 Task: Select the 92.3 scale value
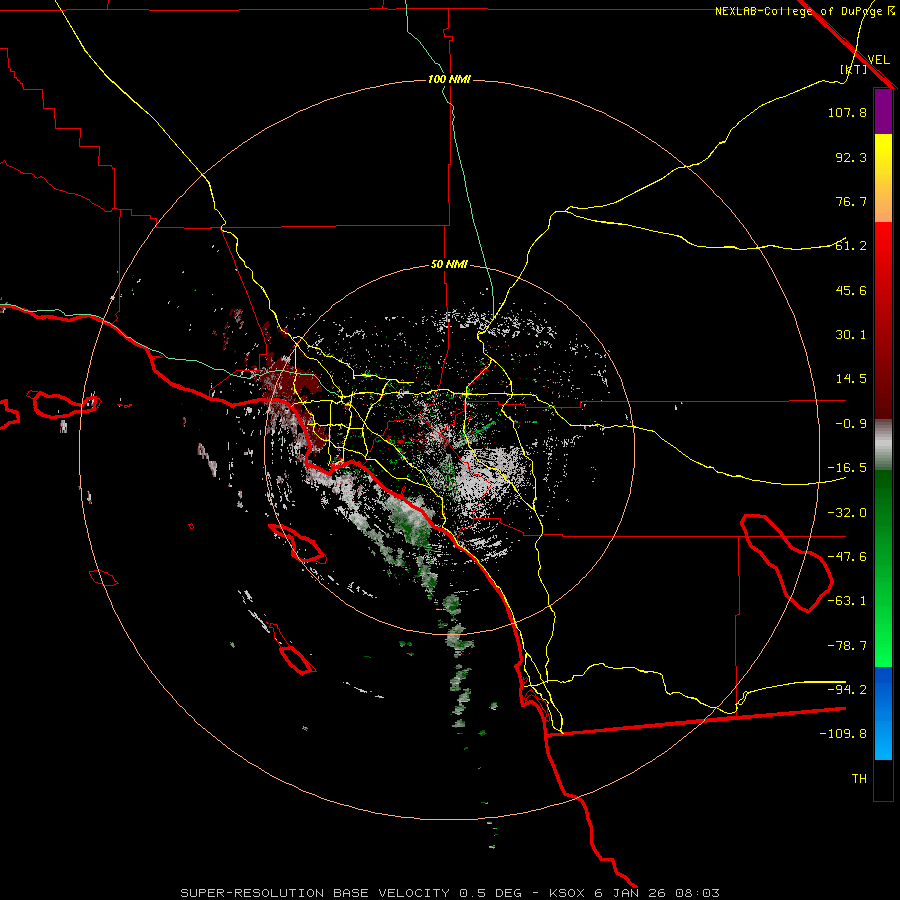851,157
